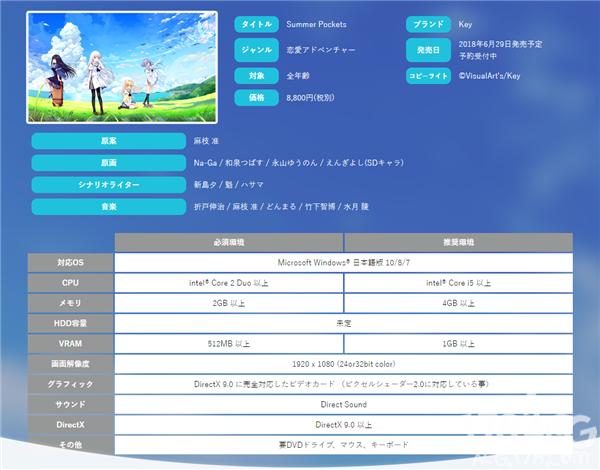Select the 512MB 以上 VRAM cell
The width and height of the screenshot is (600, 470).
coord(229,344)
